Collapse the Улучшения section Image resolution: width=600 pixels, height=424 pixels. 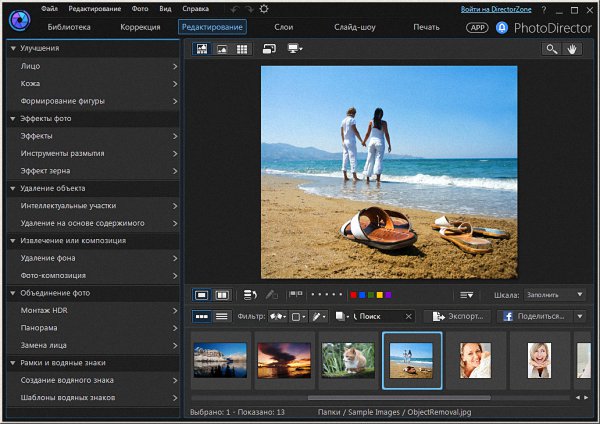point(11,48)
